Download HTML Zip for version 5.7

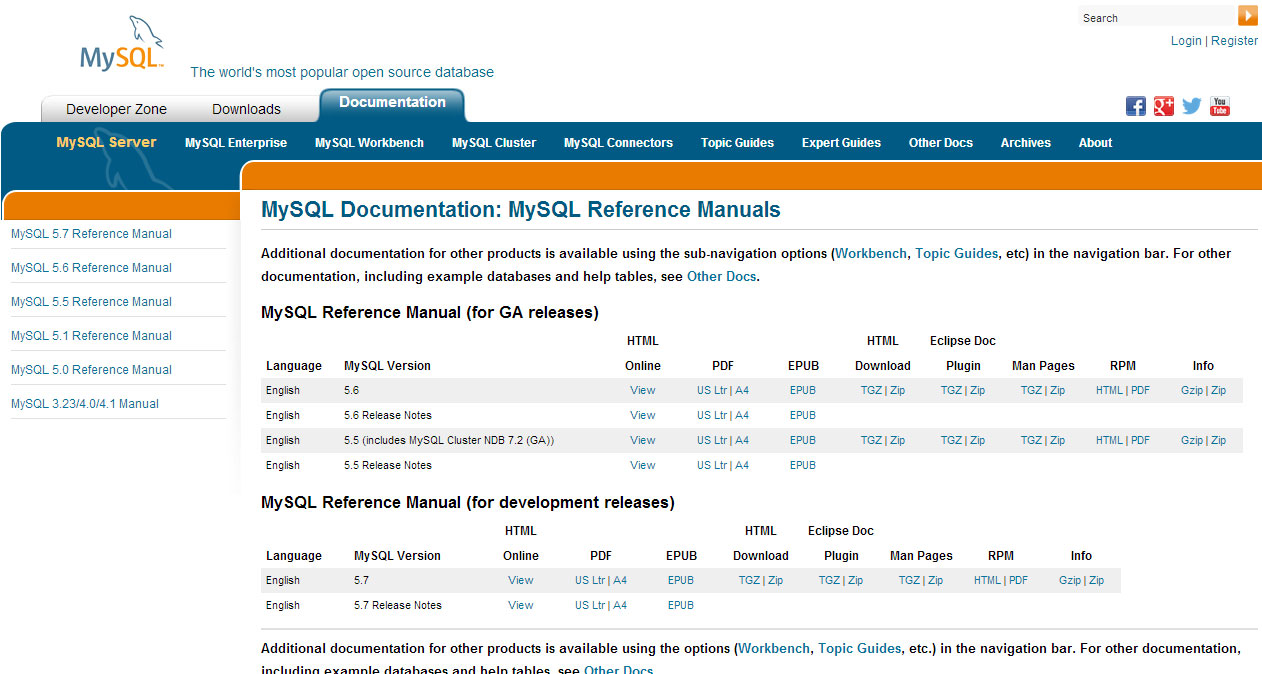pos(776,580)
